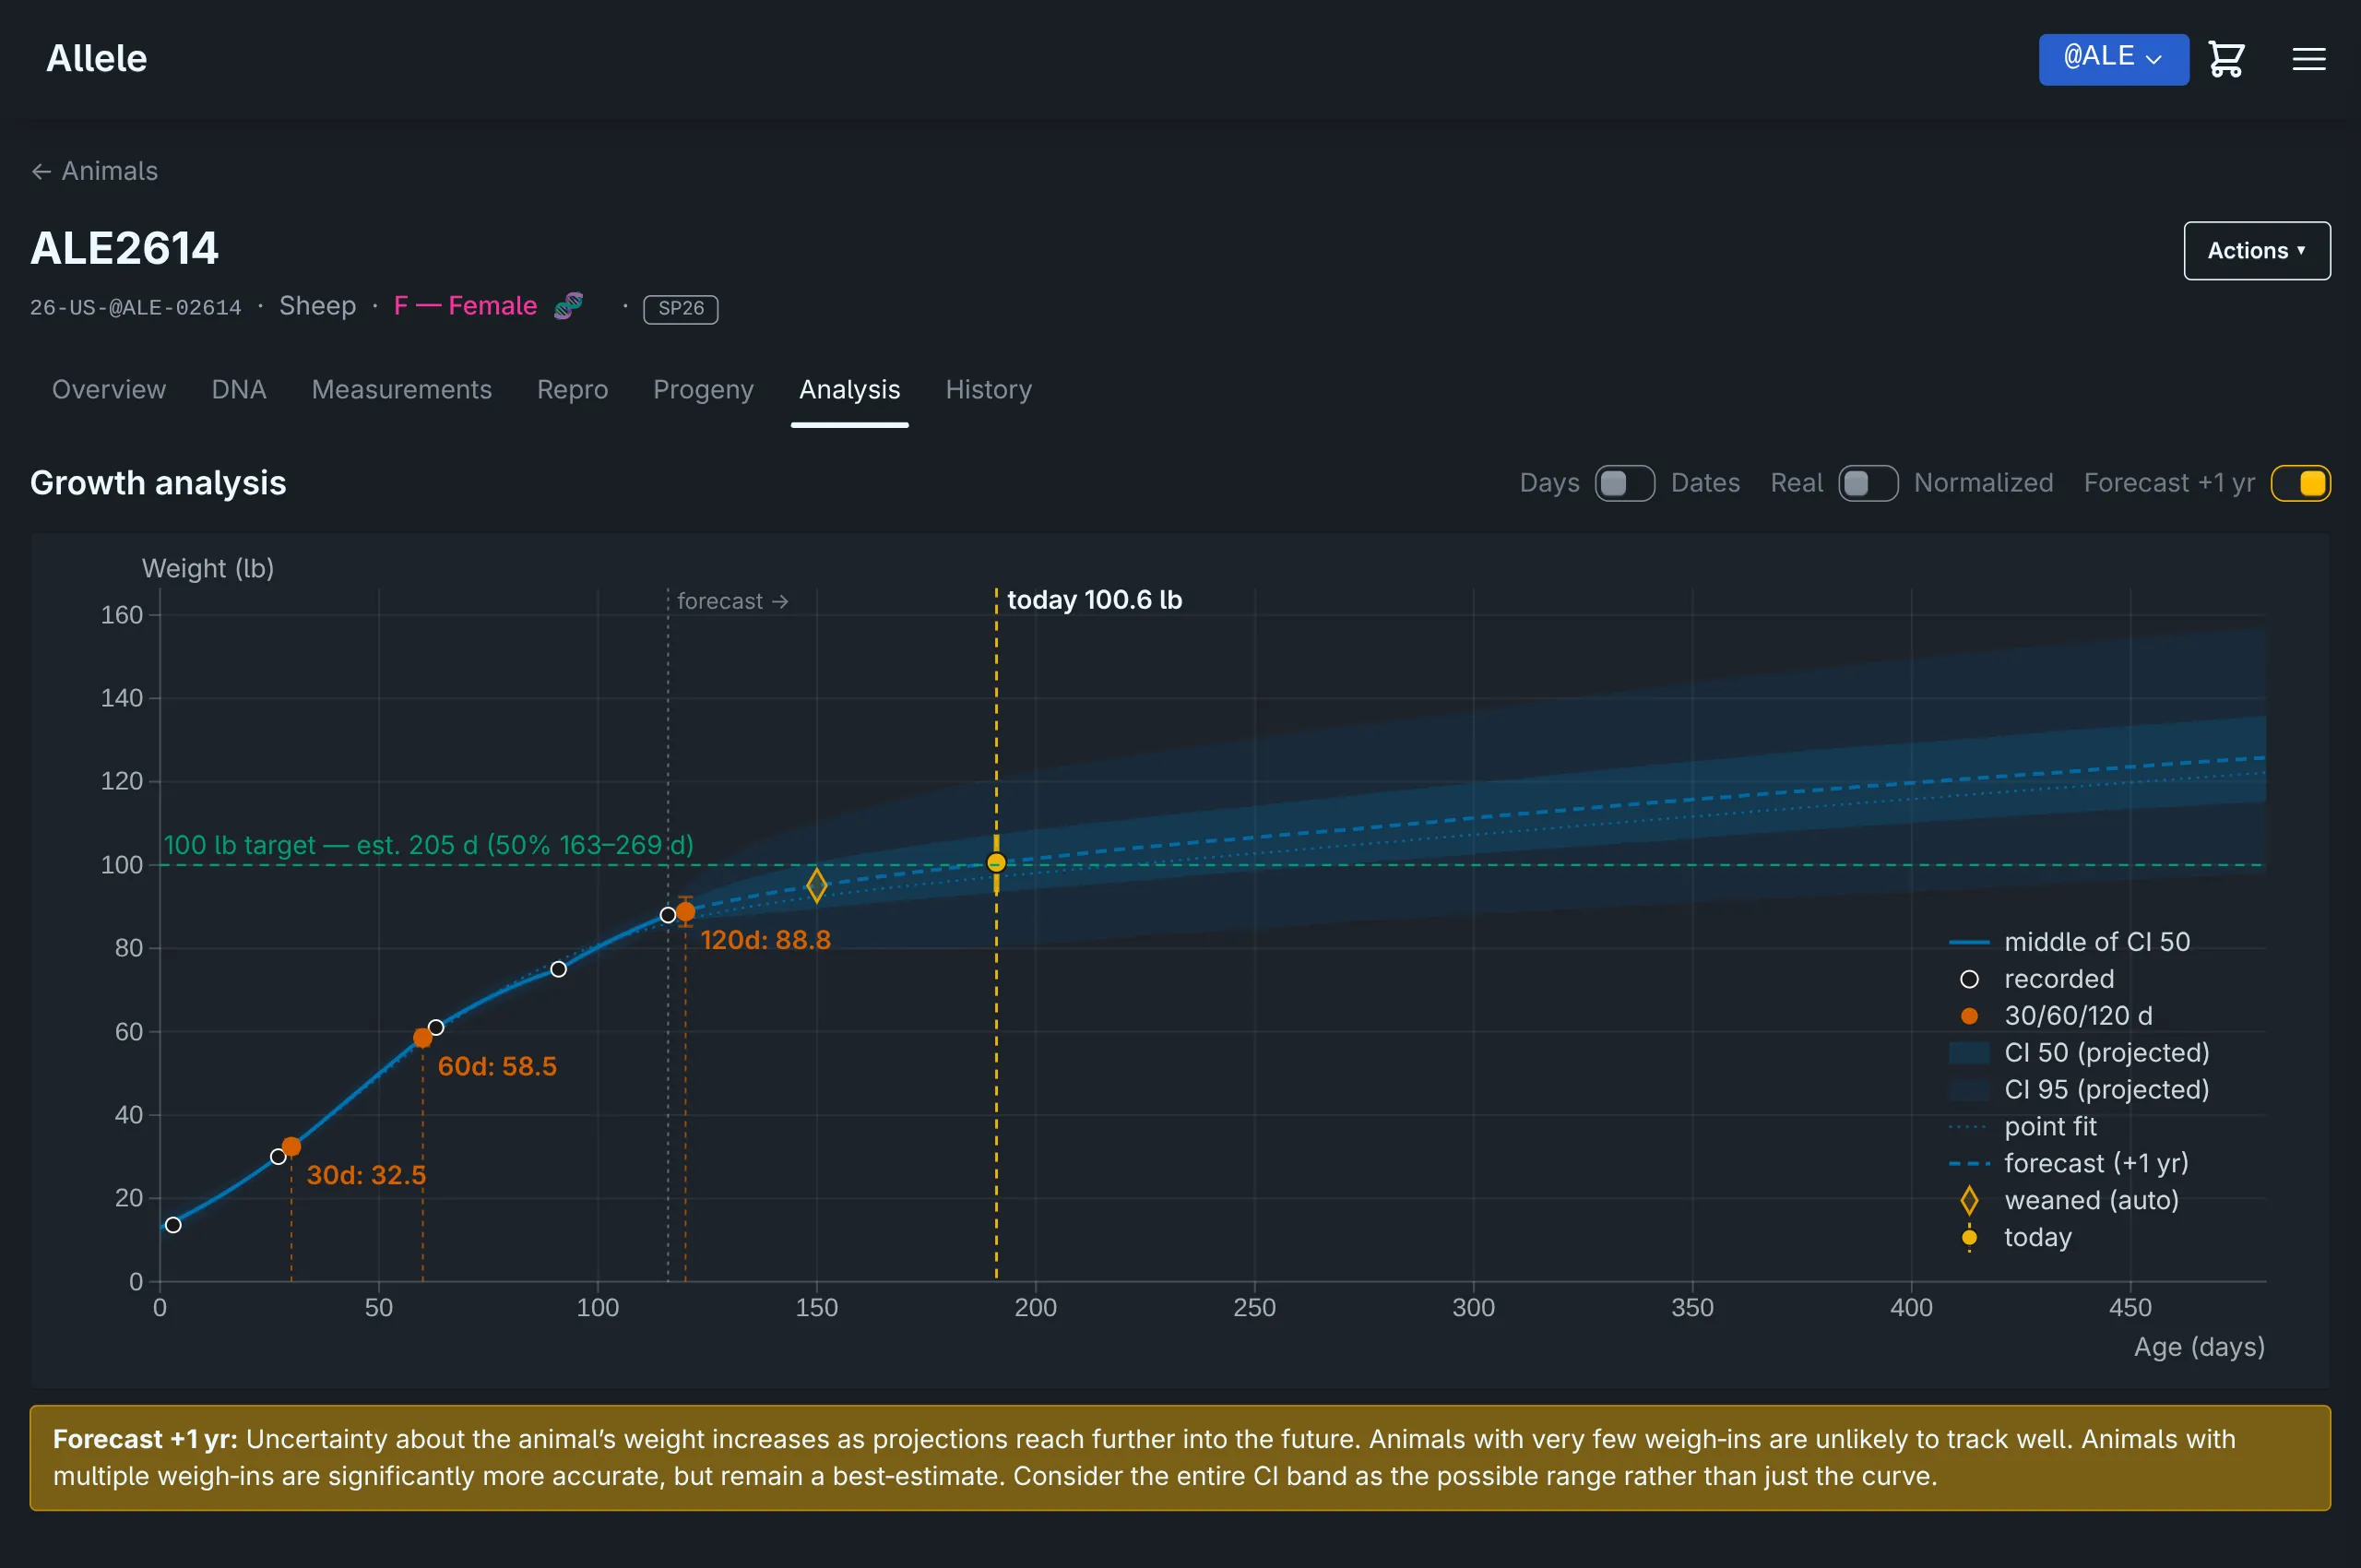
Task: Toggle the Real/Normalized switch
Action: click(1868, 483)
